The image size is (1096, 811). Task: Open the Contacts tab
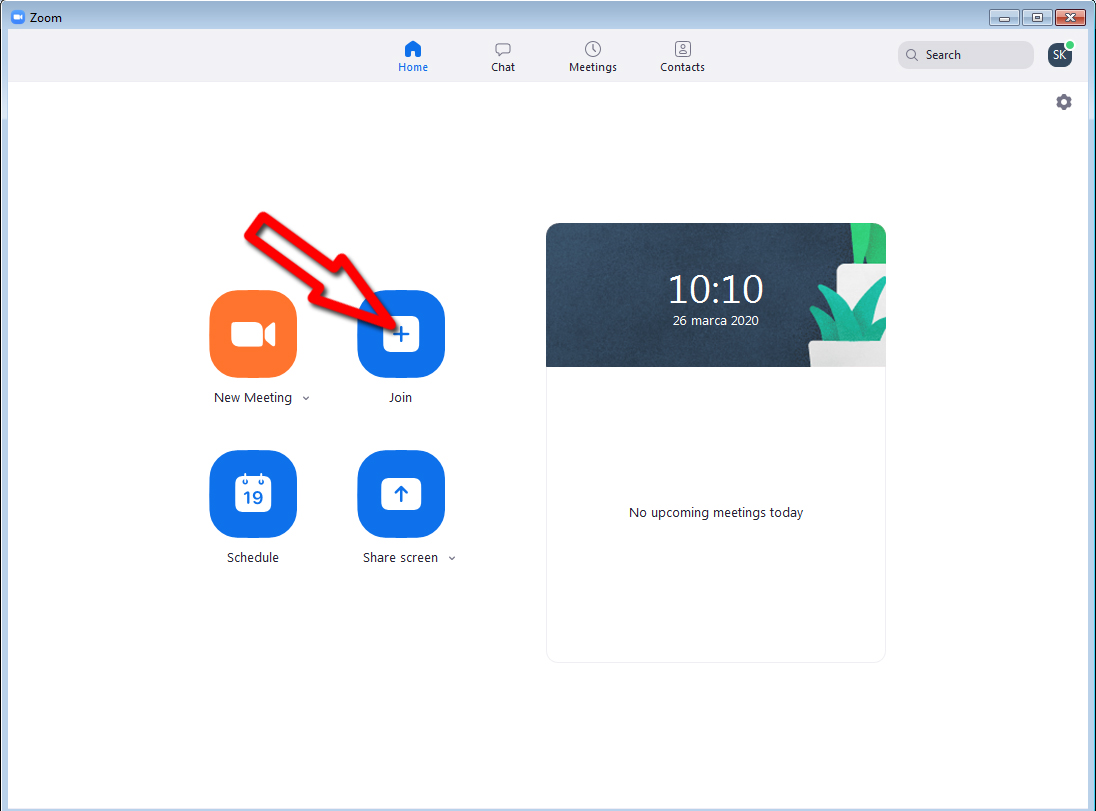pos(682,57)
